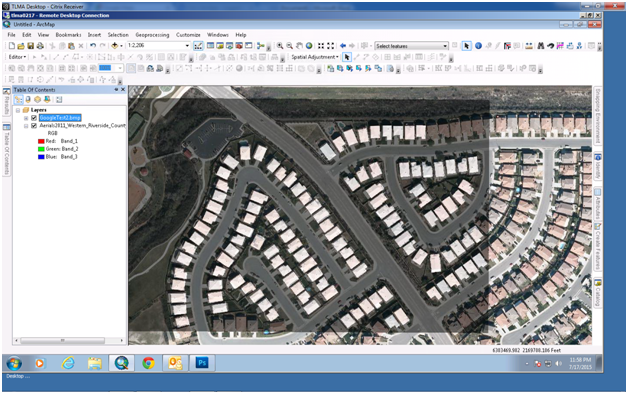Toggle Aerials2011_Western_Riverside layer visibility
Screen dimensions: 628x394
point(34,126)
